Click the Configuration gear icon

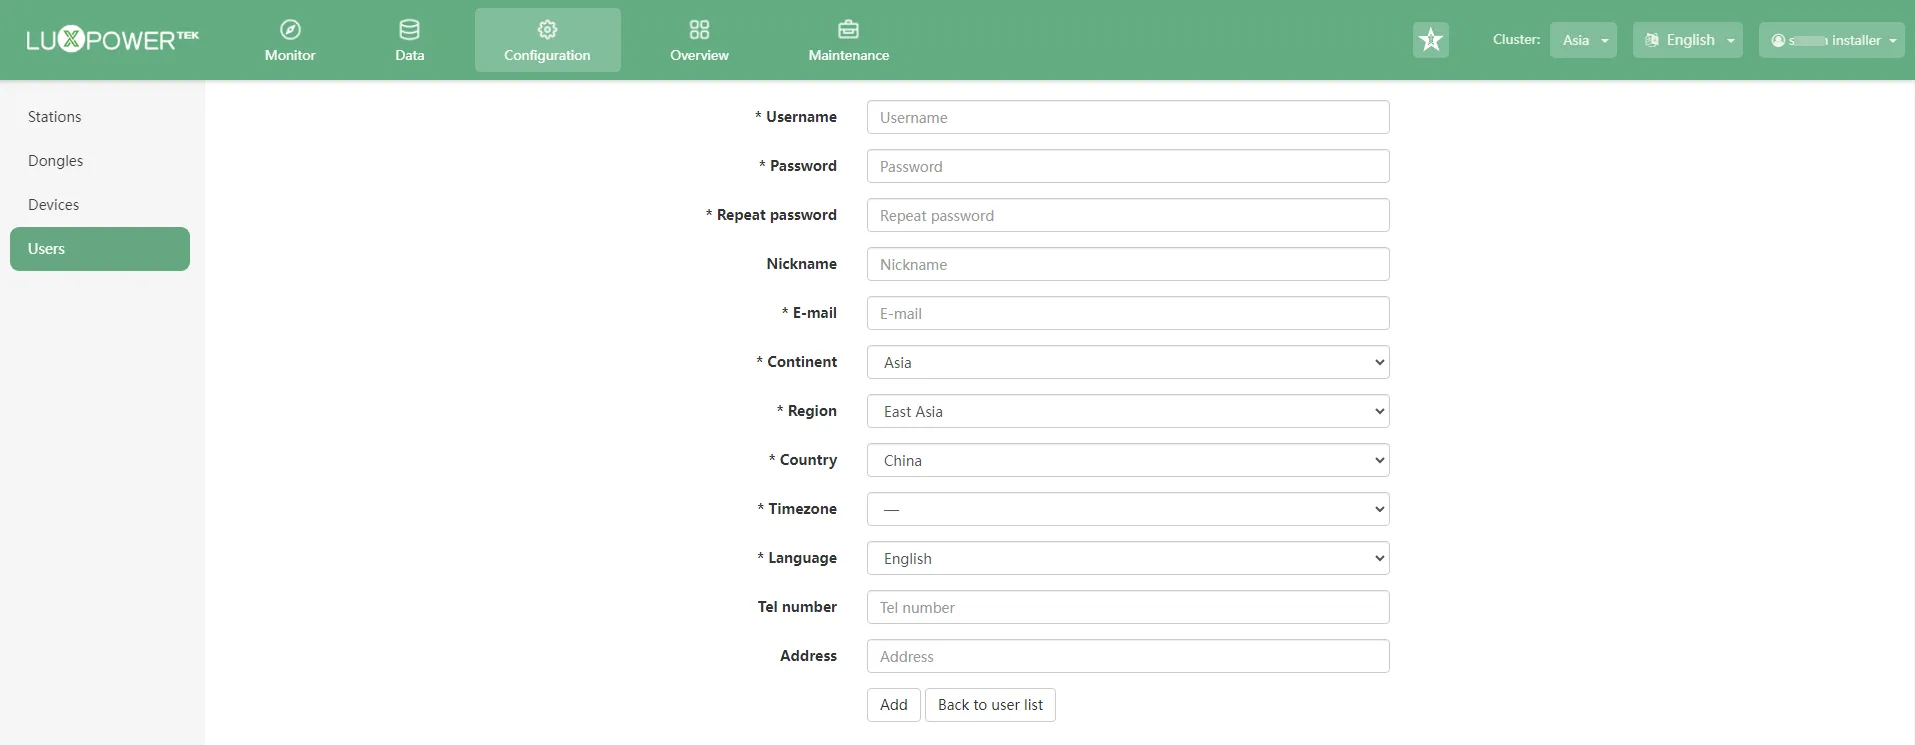[547, 30]
